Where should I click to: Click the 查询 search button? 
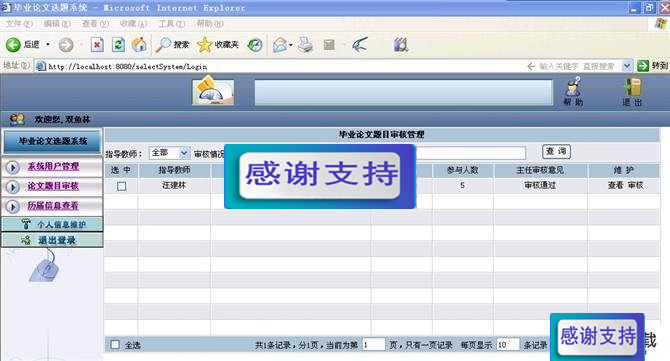pyautogui.click(x=556, y=151)
